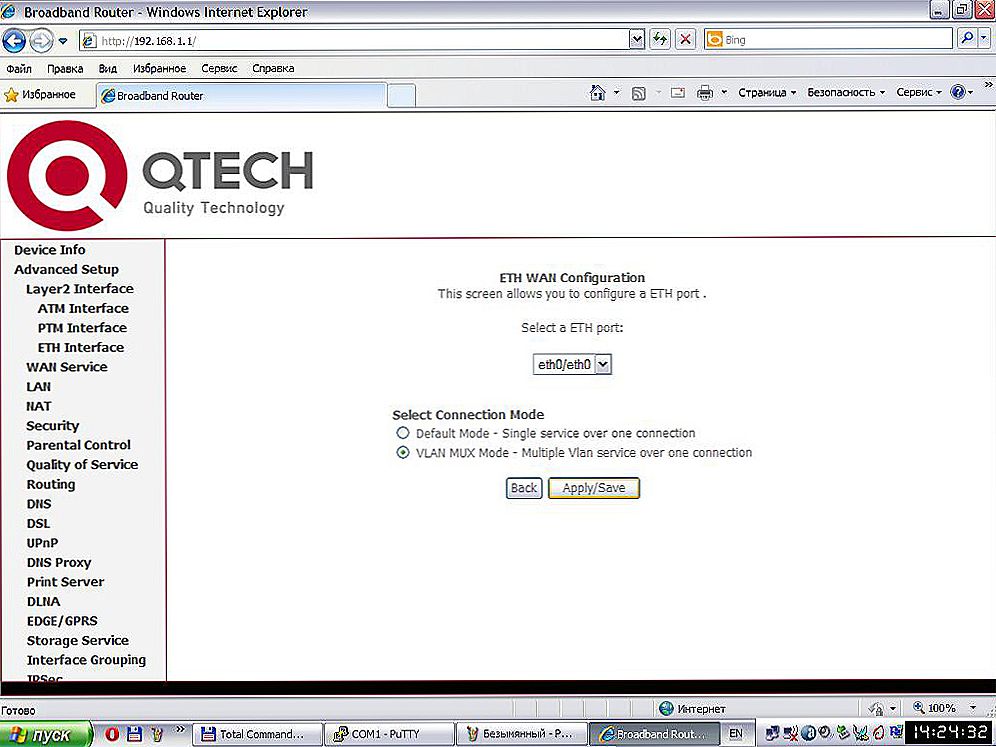Viewport: 996px width, 747px height.
Task: Open Storage Service in sidebar
Action: point(77,640)
